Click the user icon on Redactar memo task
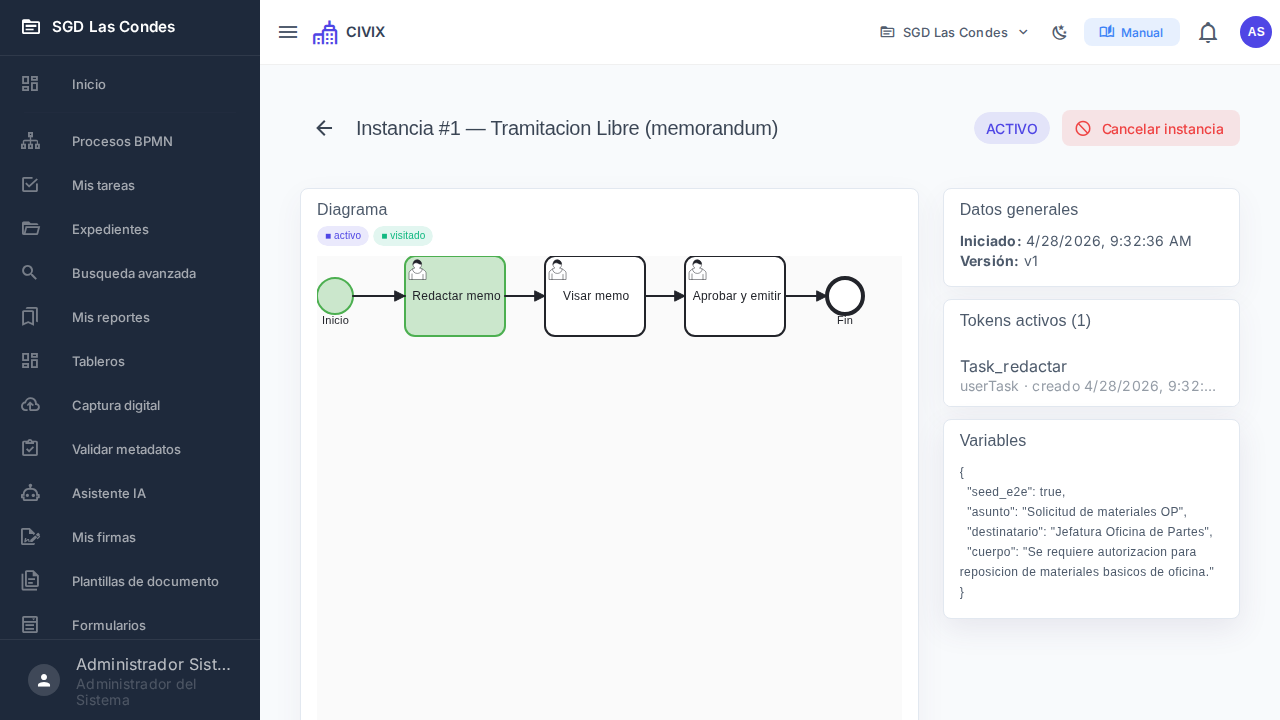Image resolution: width=1280 pixels, height=720 pixels. click(418, 270)
